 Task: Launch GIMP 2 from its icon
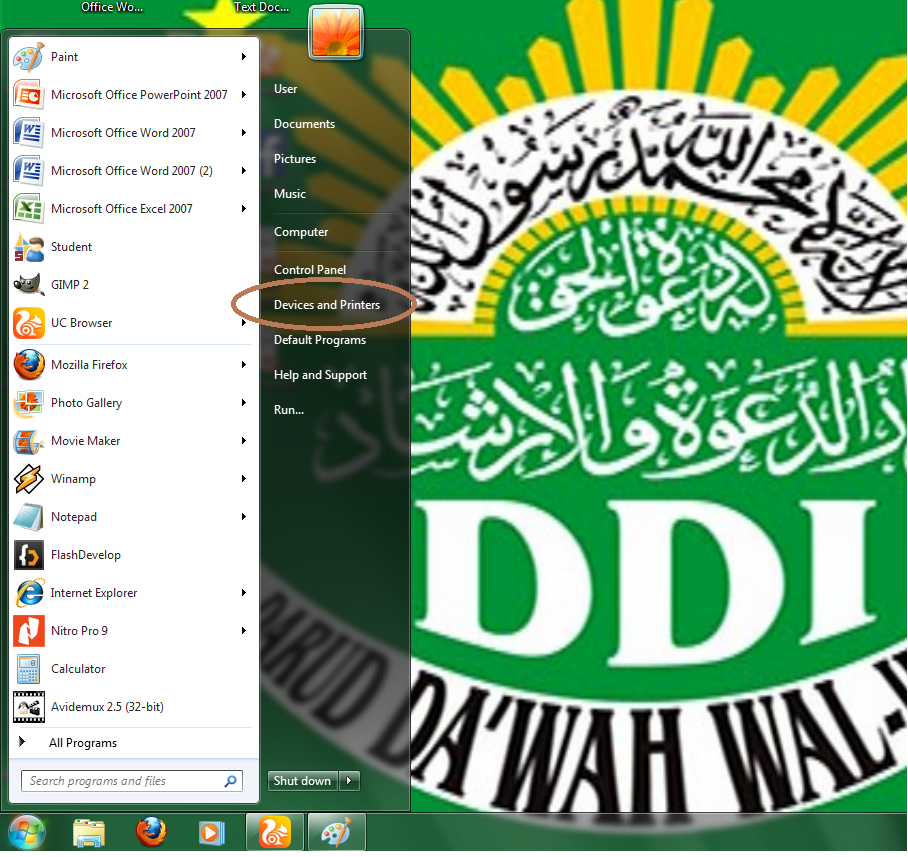coord(28,285)
